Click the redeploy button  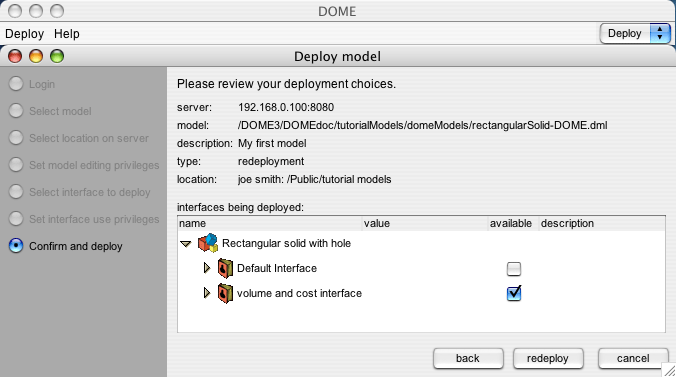[548, 358]
